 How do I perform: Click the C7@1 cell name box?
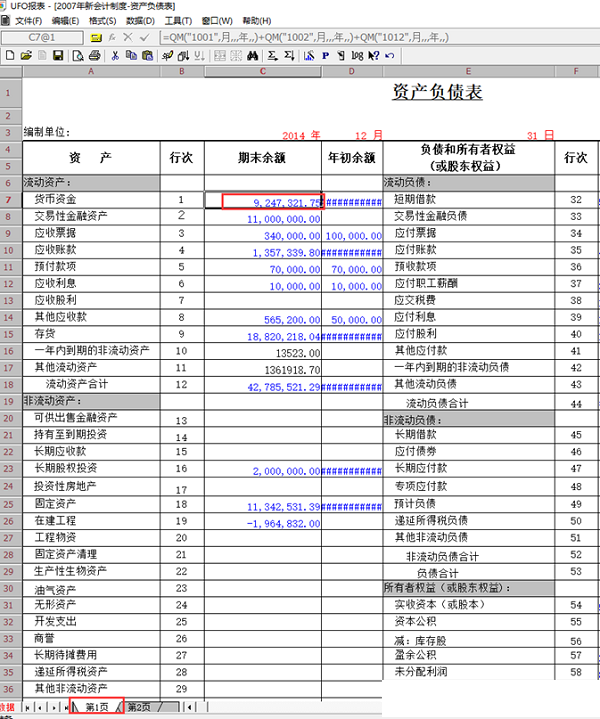(42, 38)
